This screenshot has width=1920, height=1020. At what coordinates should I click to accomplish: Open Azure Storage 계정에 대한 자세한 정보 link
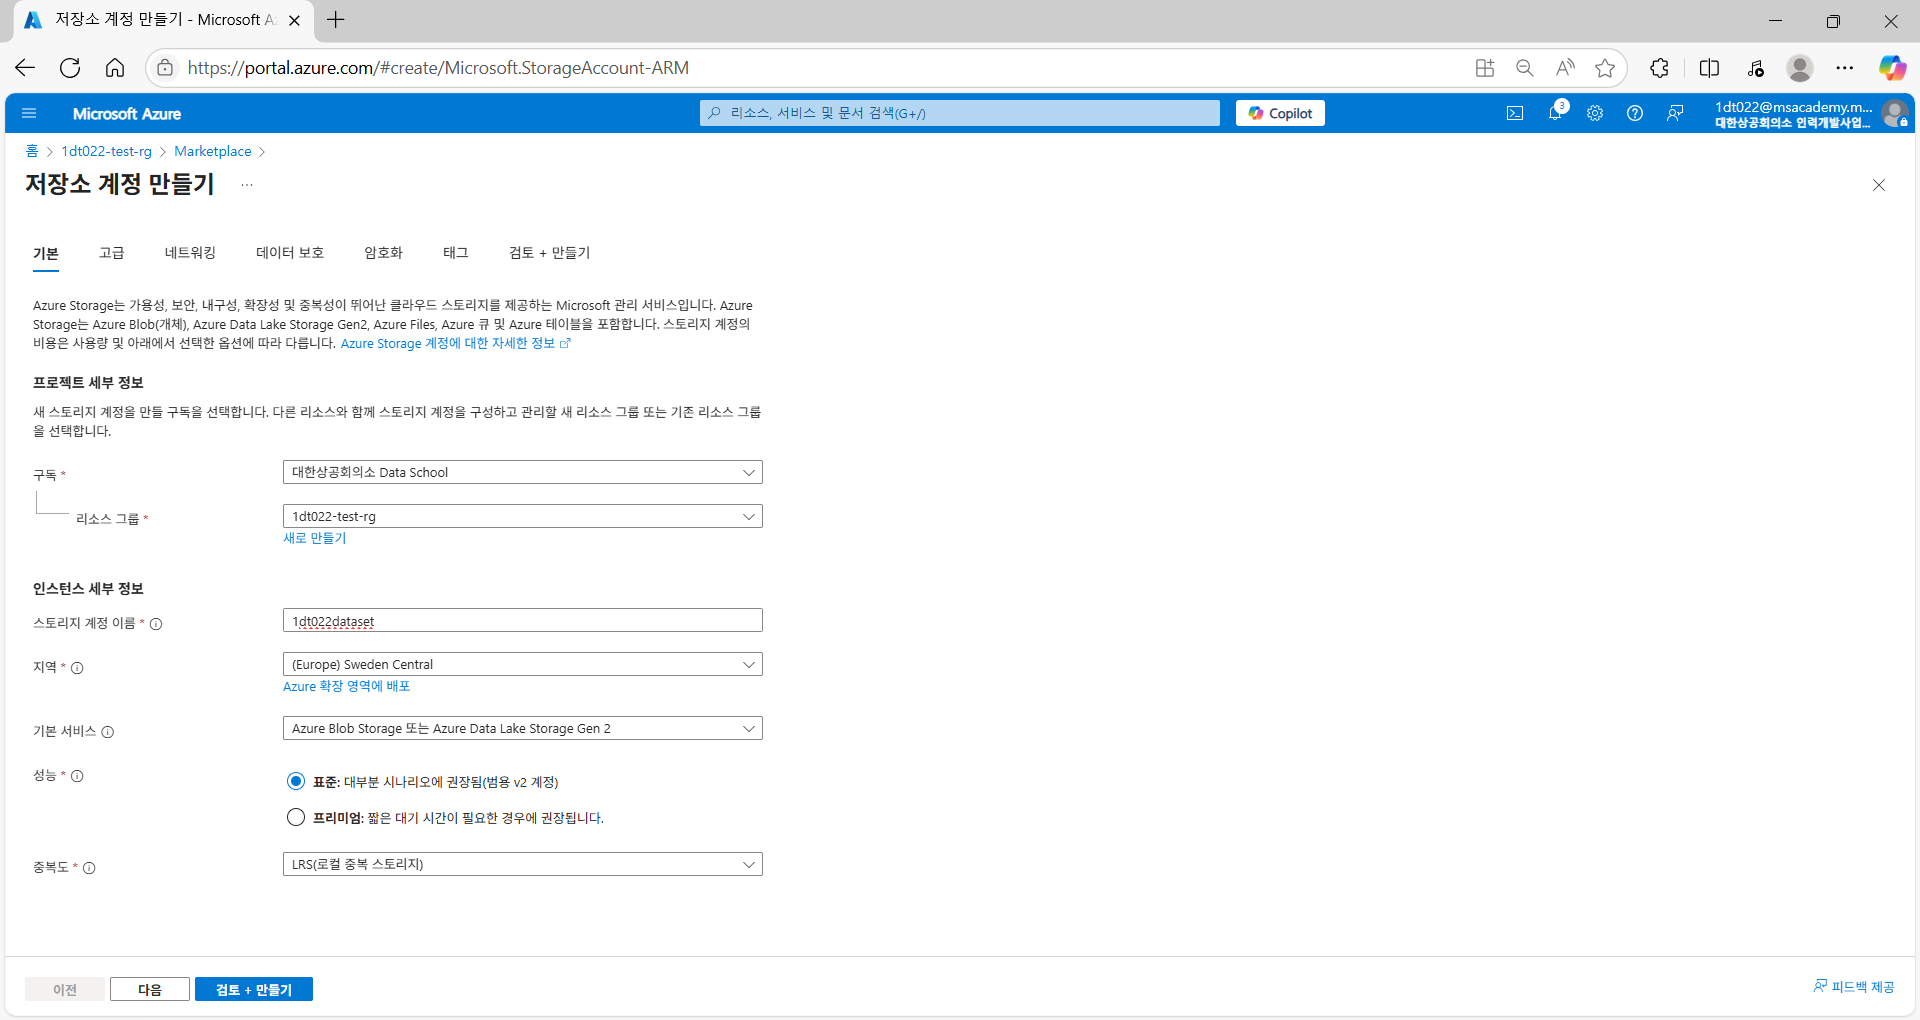point(455,343)
